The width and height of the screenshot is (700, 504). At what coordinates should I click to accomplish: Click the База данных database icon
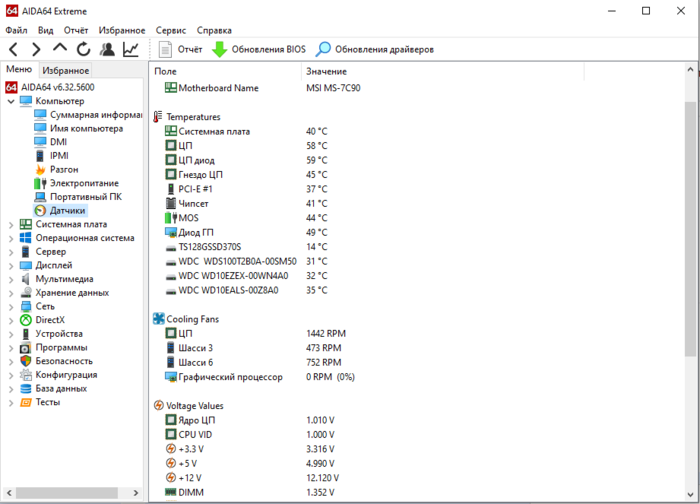26,389
